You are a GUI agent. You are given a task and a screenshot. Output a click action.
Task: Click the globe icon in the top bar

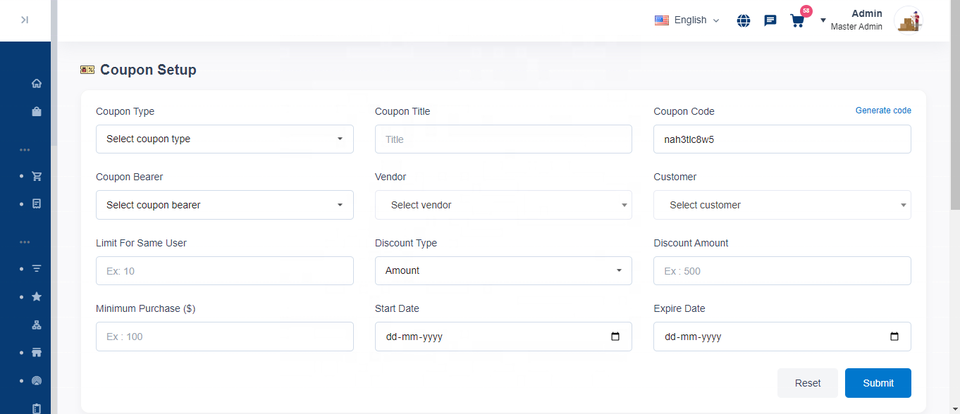point(743,20)
